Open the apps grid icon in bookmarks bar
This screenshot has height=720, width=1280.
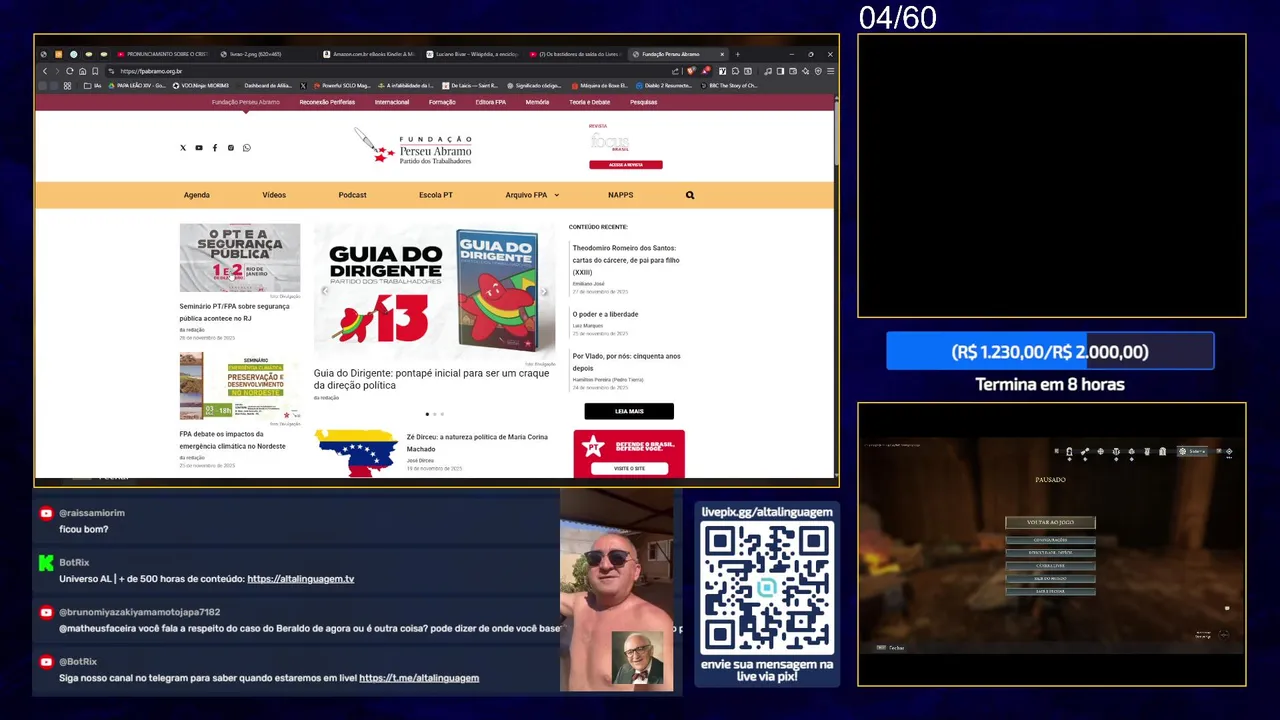68,86
